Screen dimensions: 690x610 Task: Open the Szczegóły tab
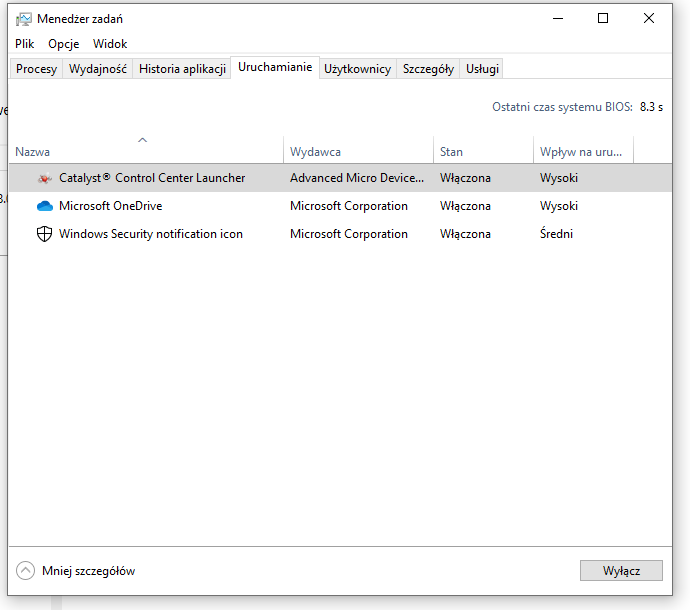tap(428, 69)
